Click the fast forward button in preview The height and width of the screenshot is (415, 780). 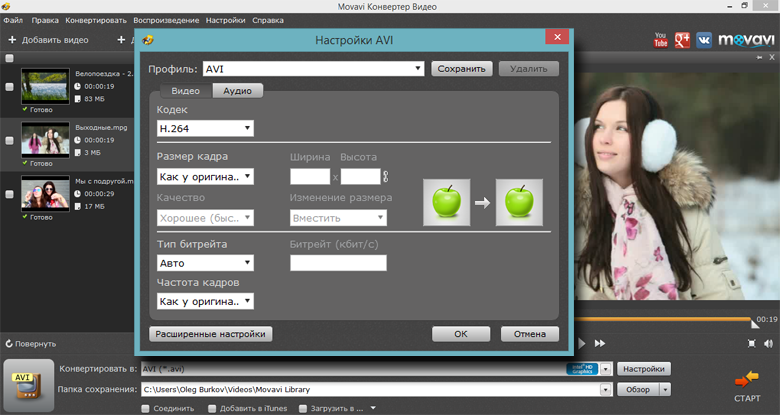point(600,343)
